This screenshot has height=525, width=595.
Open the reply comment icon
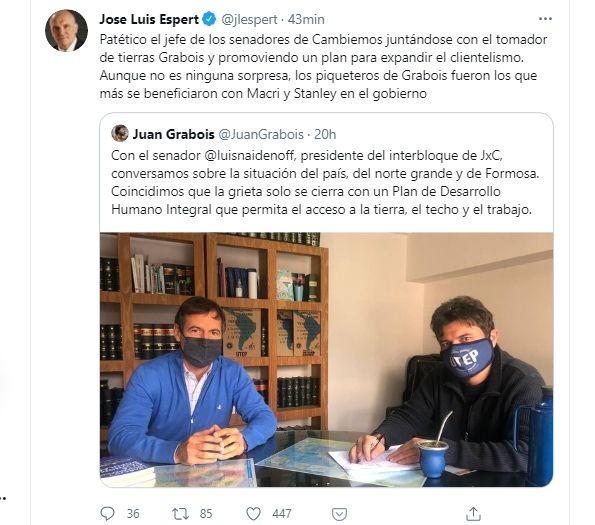(x=107, y=514)
